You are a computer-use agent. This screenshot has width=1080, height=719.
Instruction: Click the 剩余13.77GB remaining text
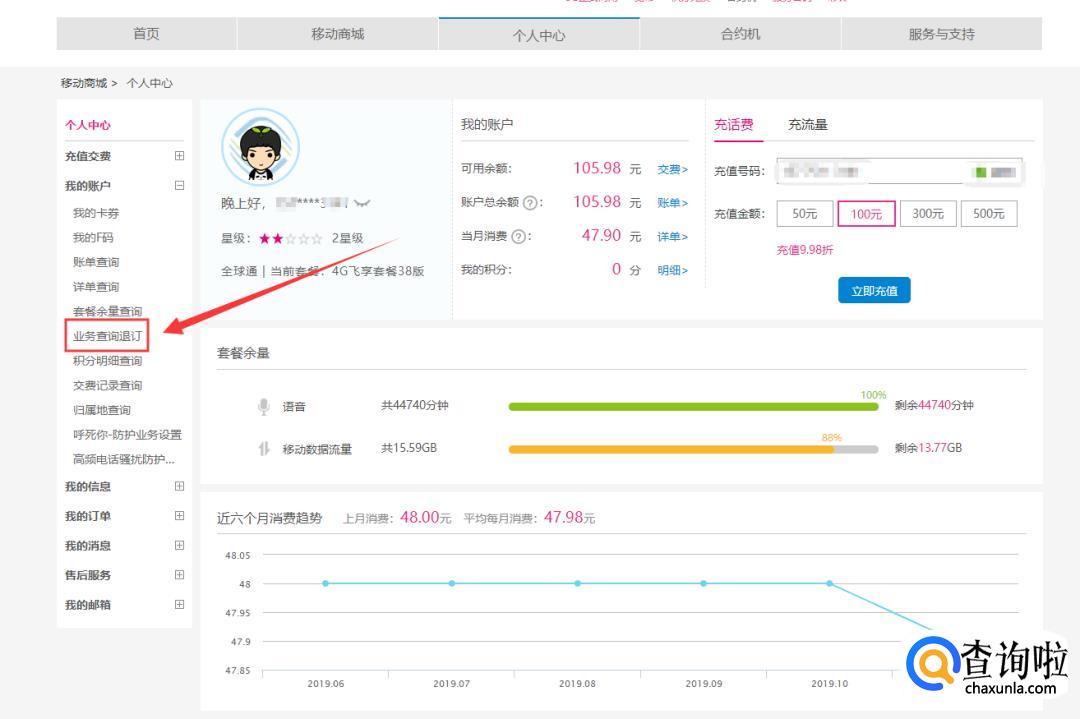pyautogui.click(x=928, y=448)
